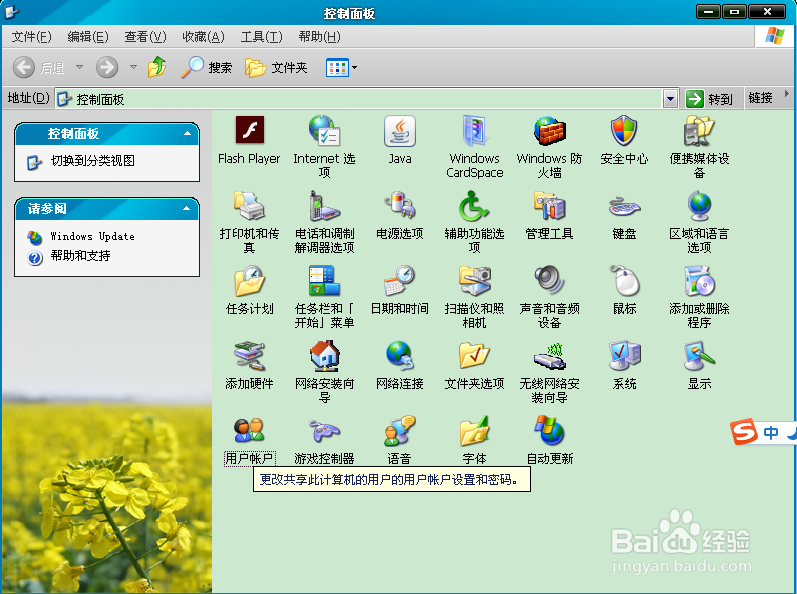Screen dimensions: 797x594
Task: Open the 文件(F) menu
Action: pos(32,37)
